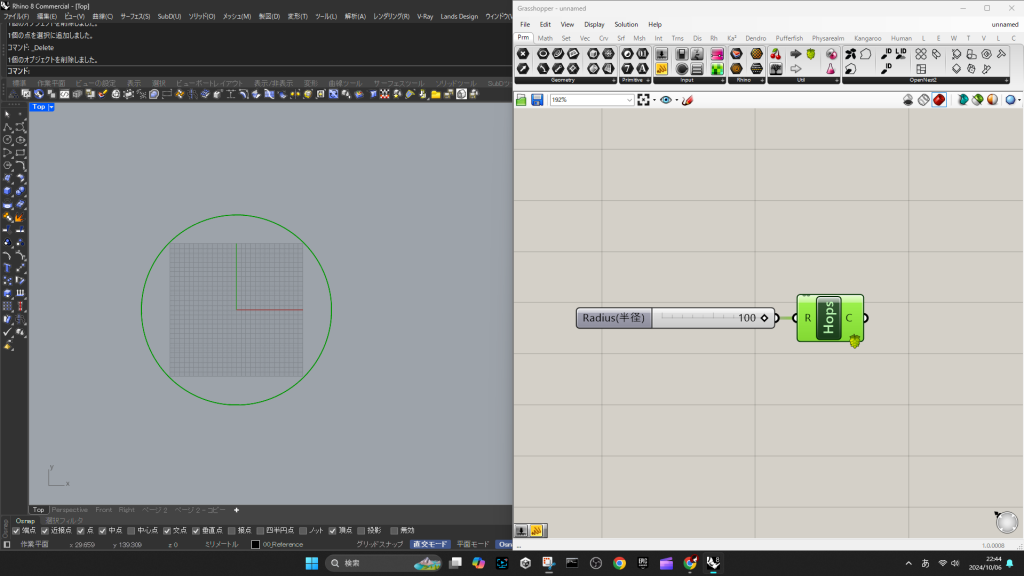Click the cherry icon in Util panel
This screenshot has width=1024, height=576.
[x=776, y=54]
